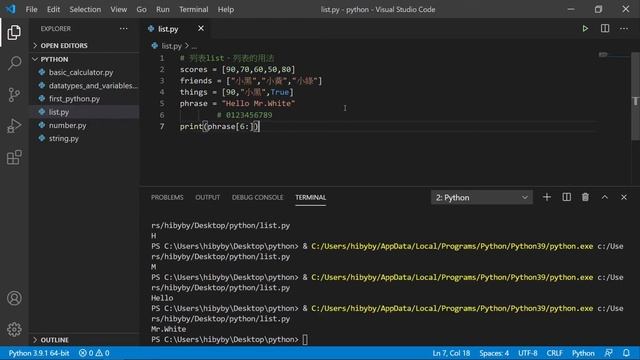Click line 5 phrase assignment code
Viewport: 640px width, 360px height.
237,104
